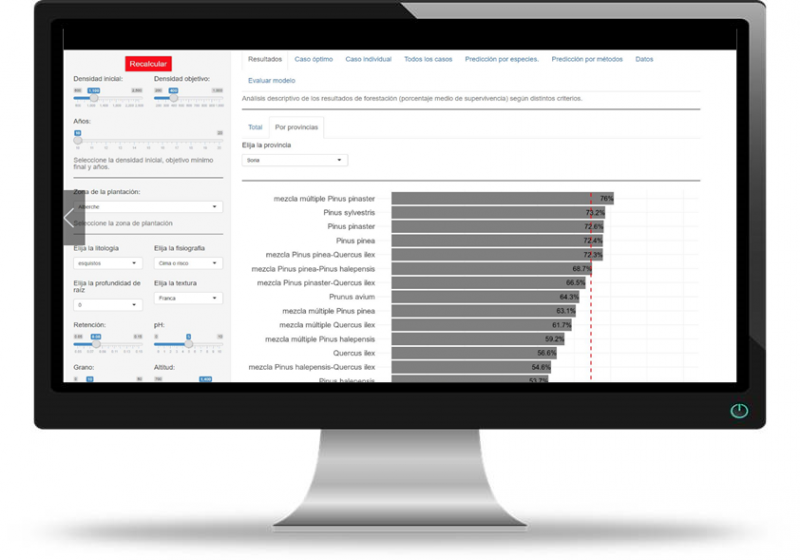This screenshot has height=560, width=800.
Task: Expand the litología dropdown
Action: [108, 263]
